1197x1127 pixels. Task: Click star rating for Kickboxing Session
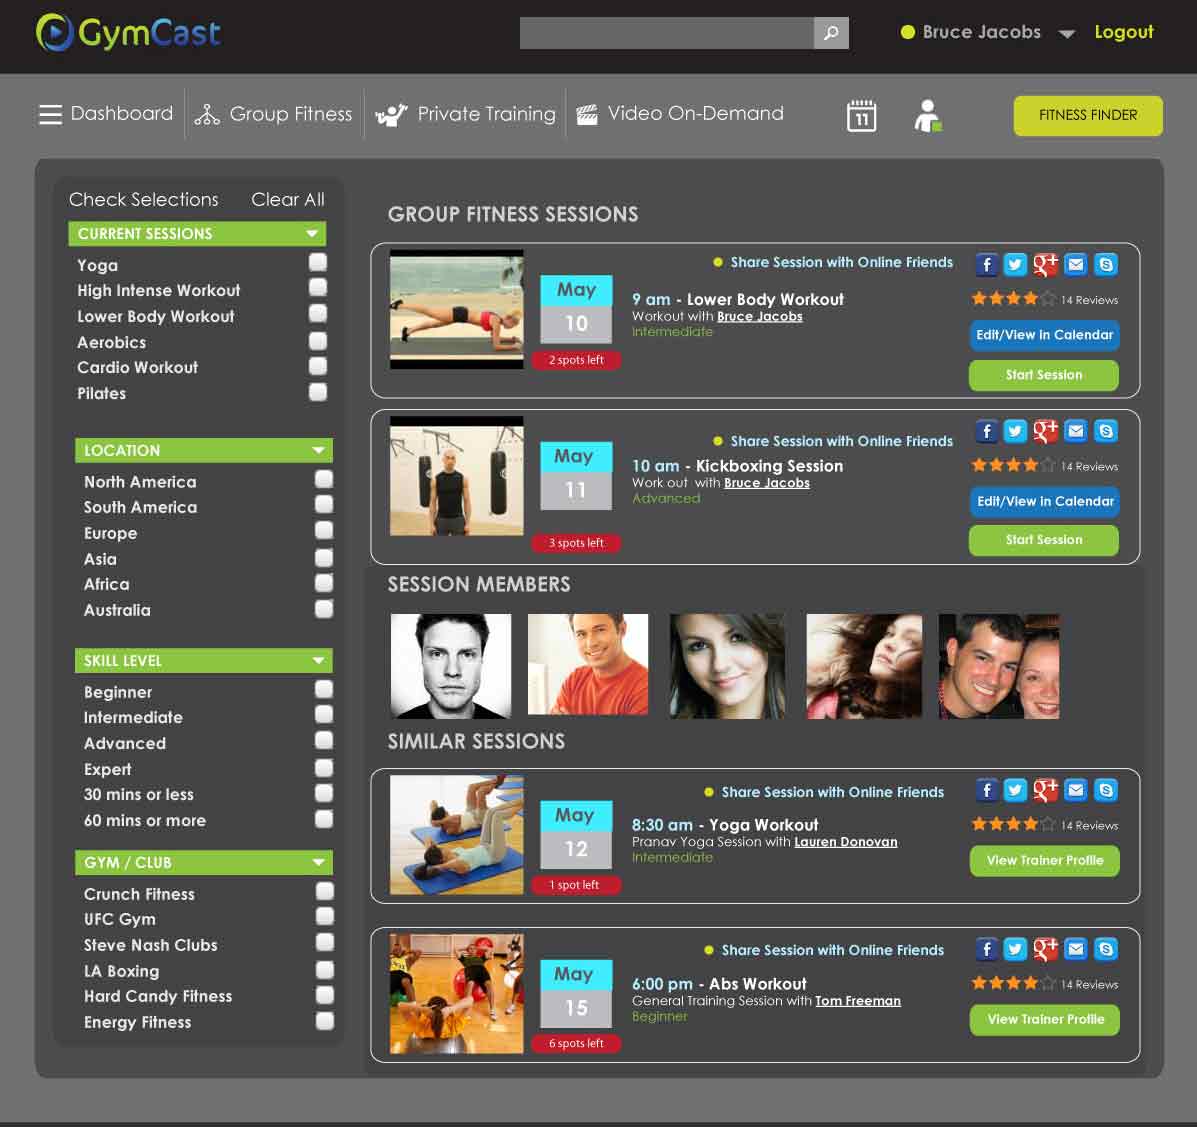tap(1014, 465)
